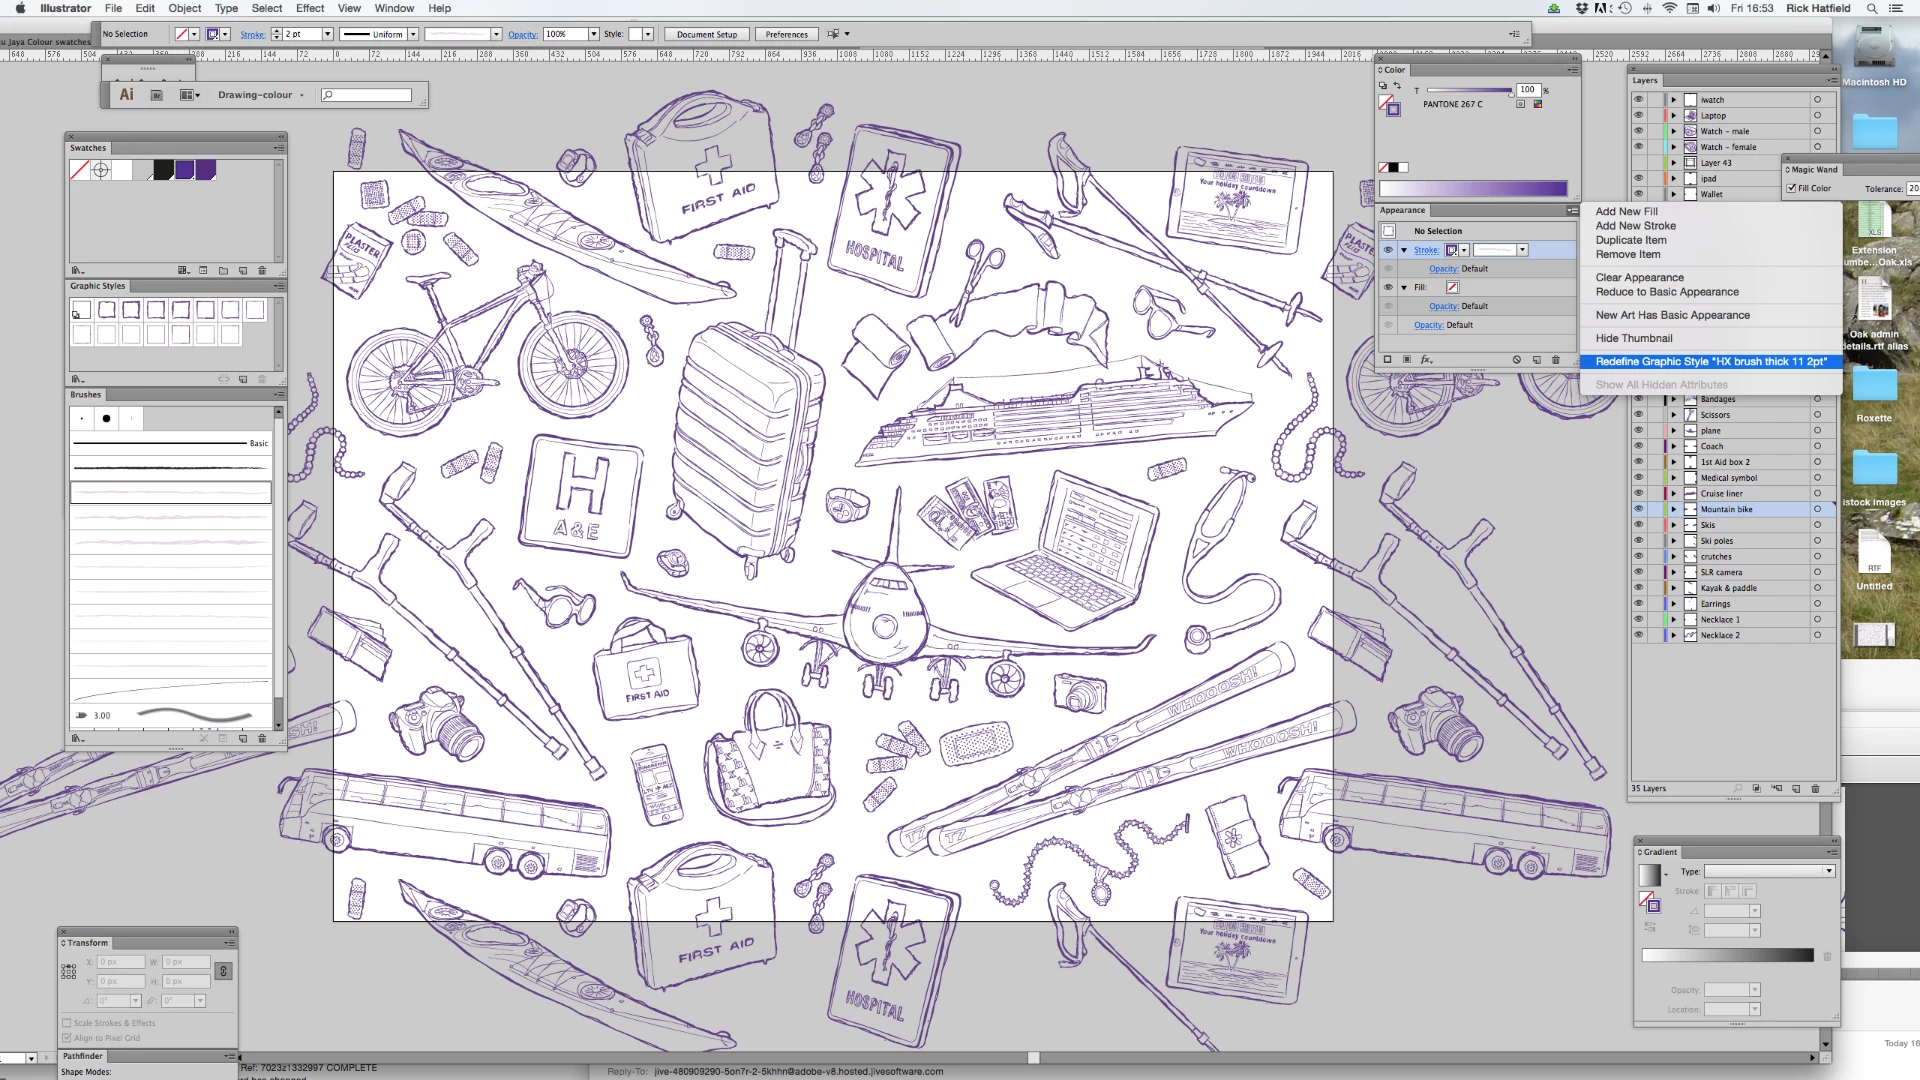The width and height of the screenshot is (1920, 1080).
Task: Click the Add New Effect fx icon
Action: click(x=1427, y=359)
